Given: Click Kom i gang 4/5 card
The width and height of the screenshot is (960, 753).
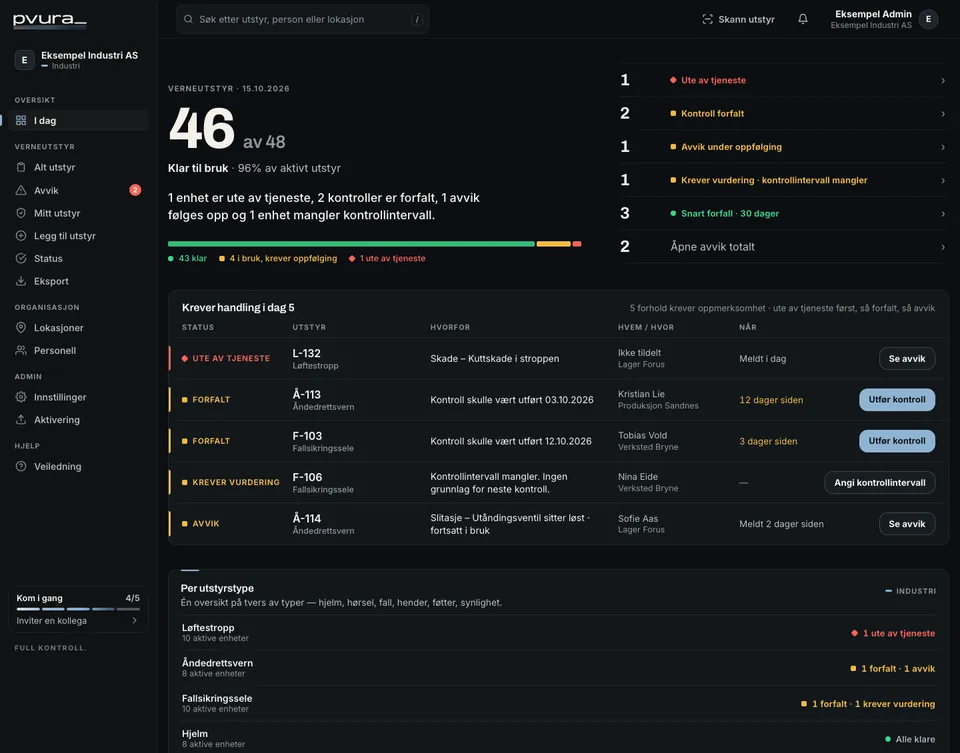Looking at the screenshot, I should click(78, 610).
